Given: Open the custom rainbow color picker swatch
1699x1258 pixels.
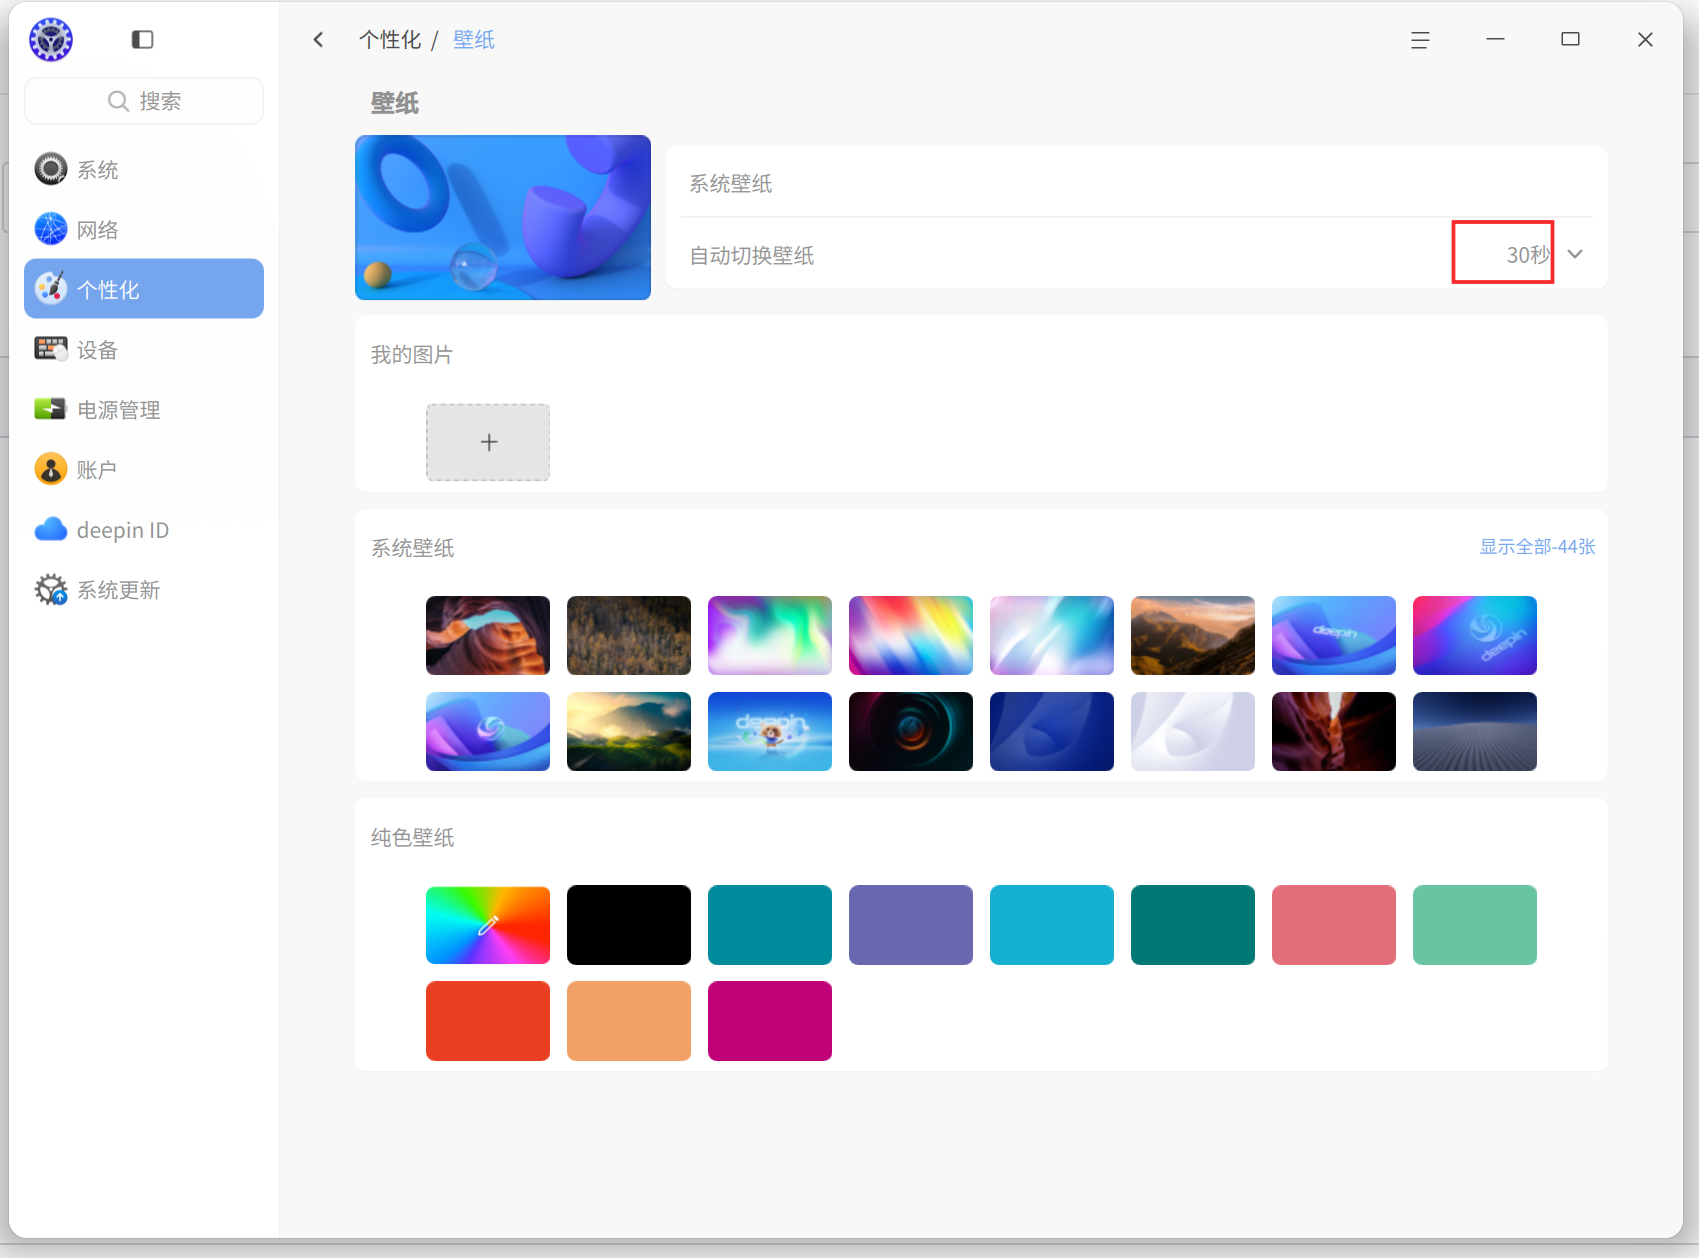Looking at the screenshot, I should pos(488,925).
